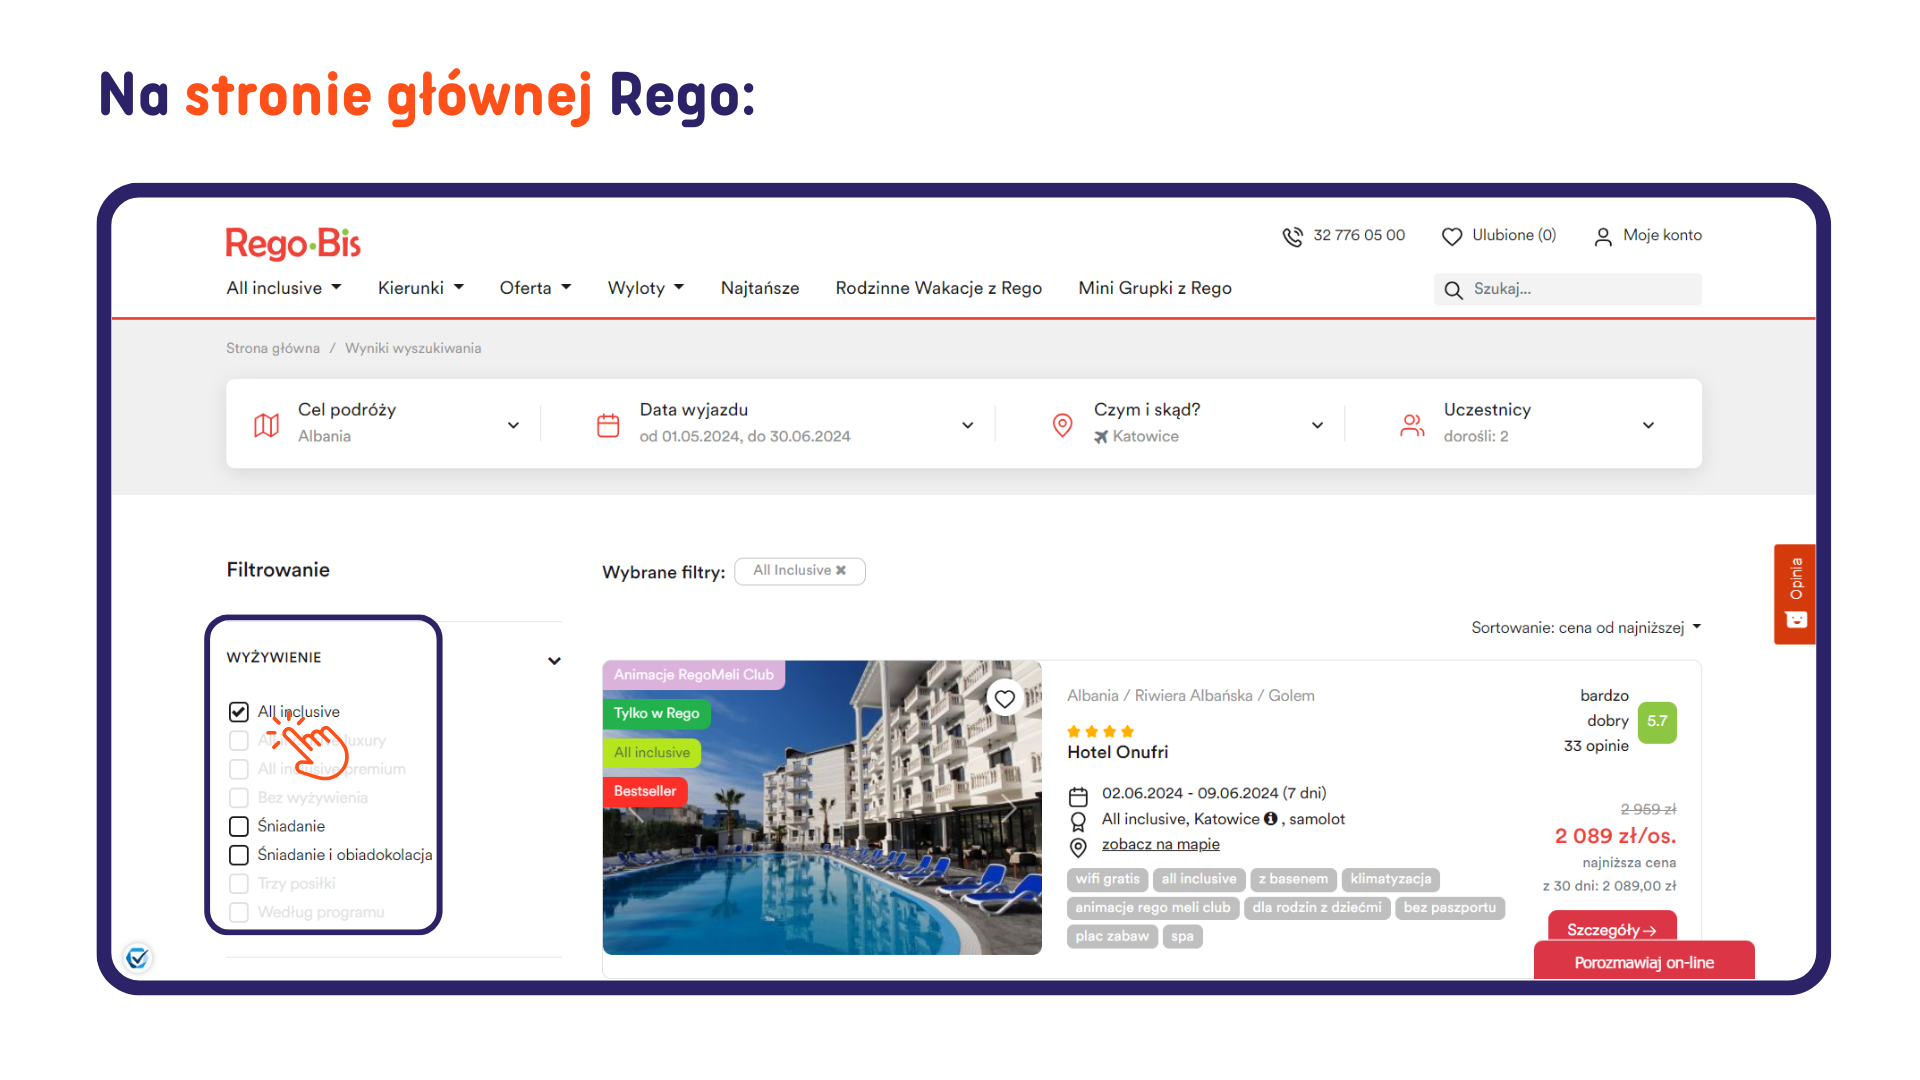This screenshot has width=1920, height=1080.
Task: Click the z basenem tag
Action: click(1293, 879)
